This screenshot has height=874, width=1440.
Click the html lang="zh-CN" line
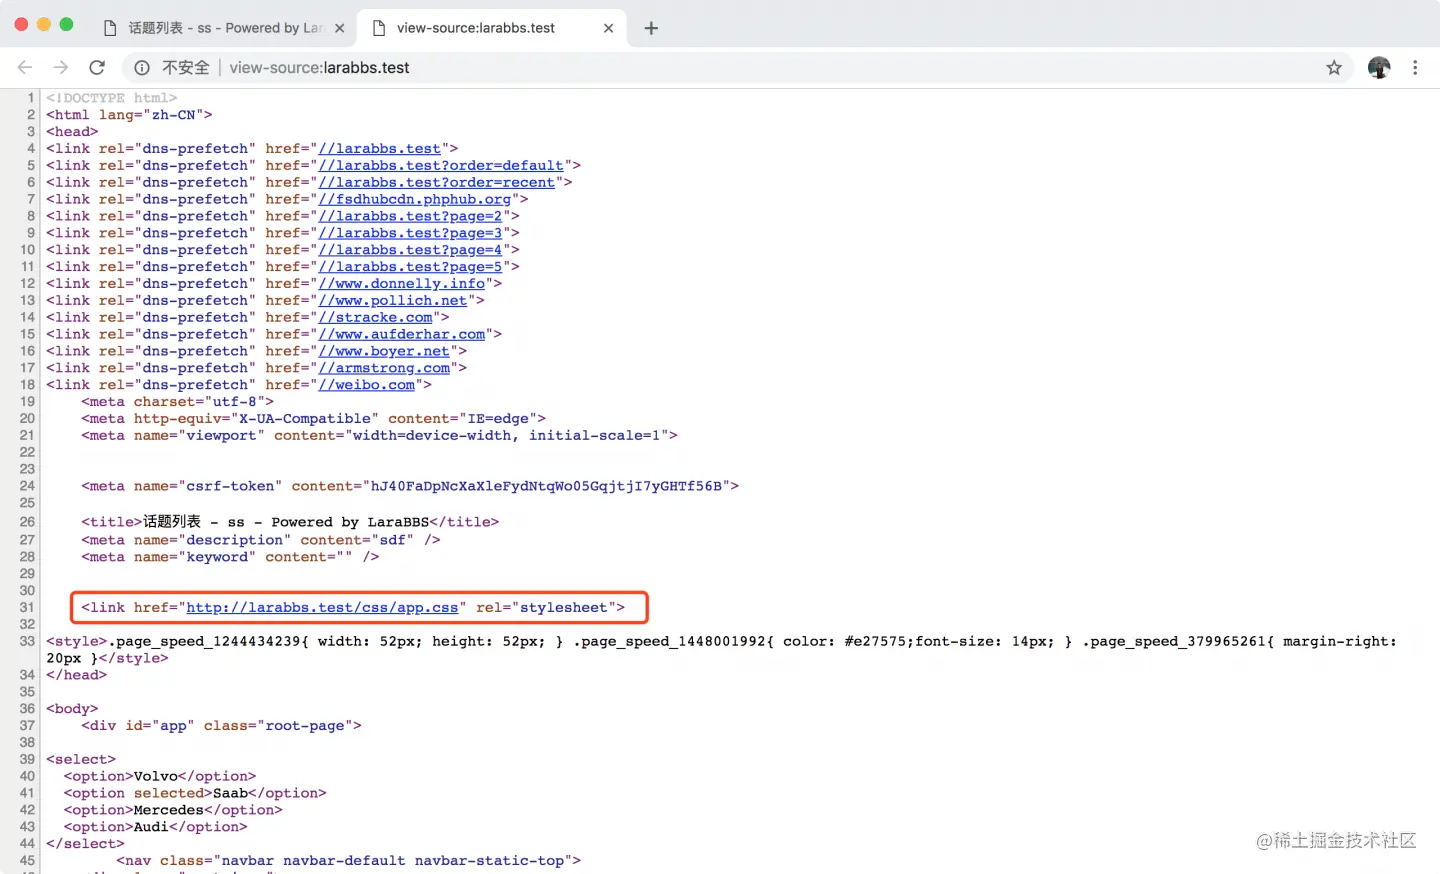point(129,115)
